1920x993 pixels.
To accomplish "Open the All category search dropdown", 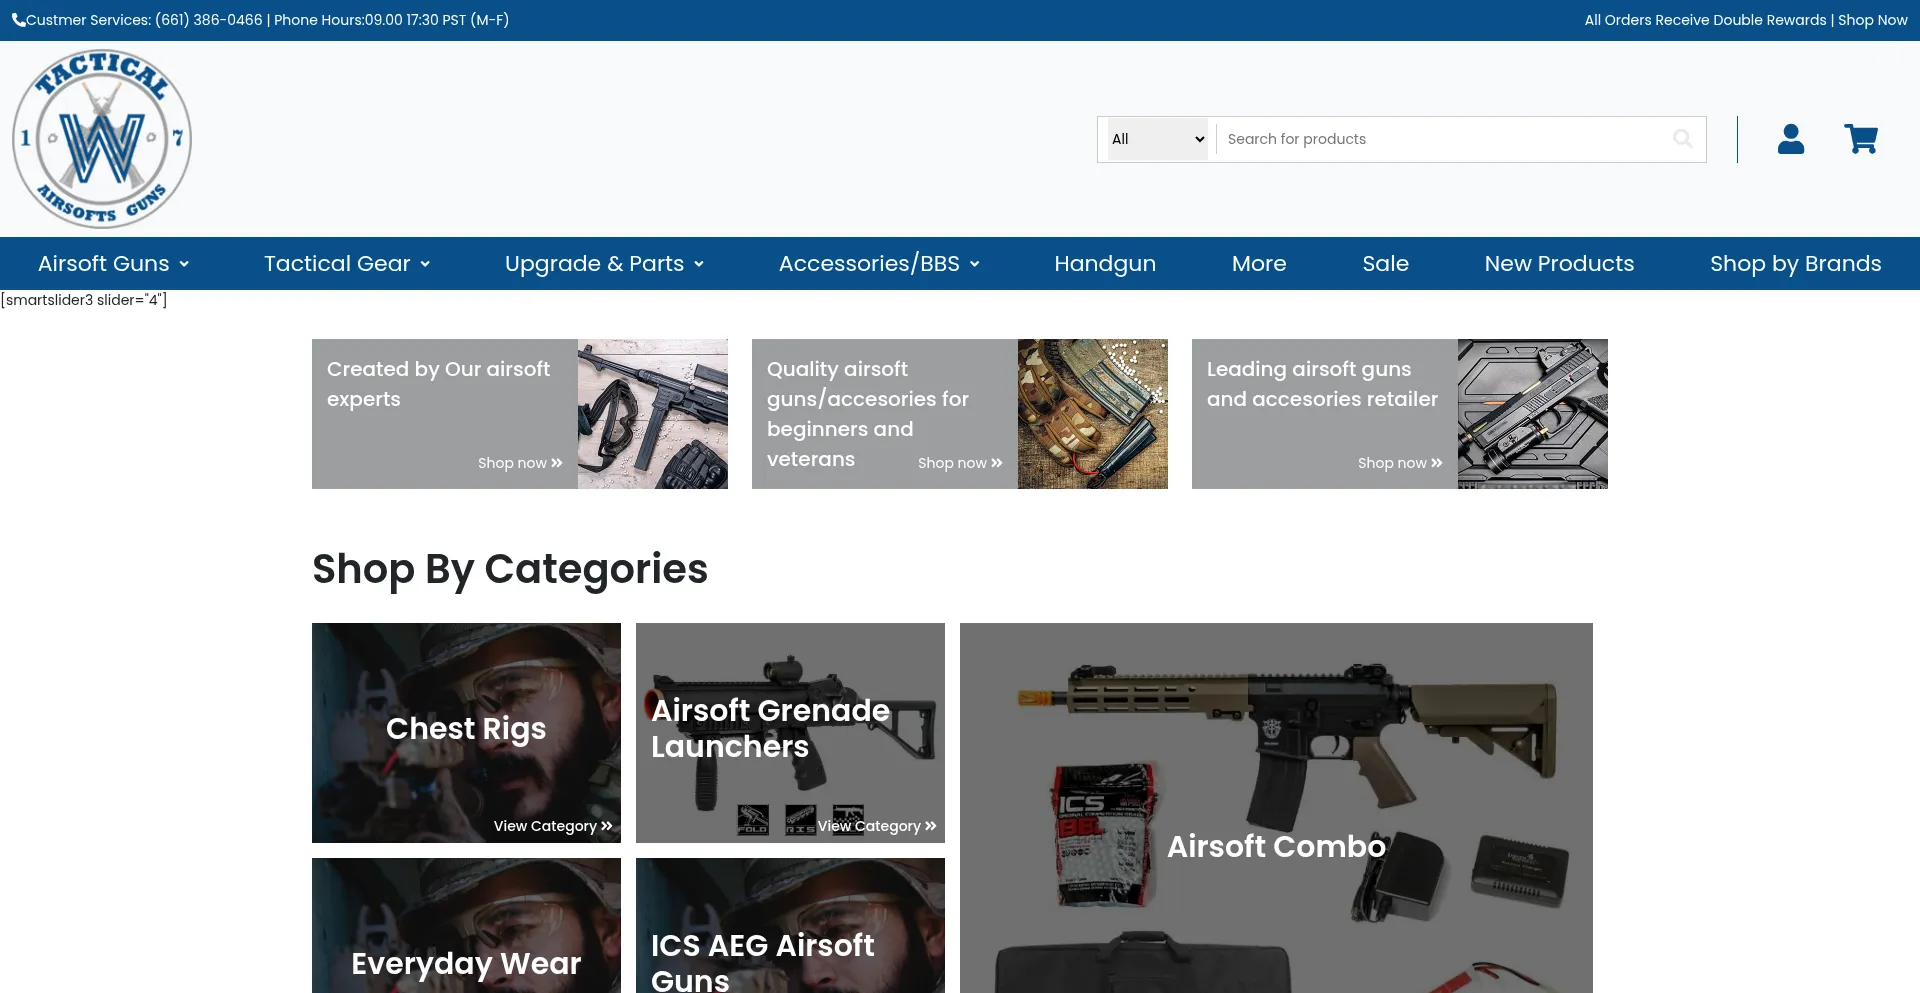I will (1157, 139).
